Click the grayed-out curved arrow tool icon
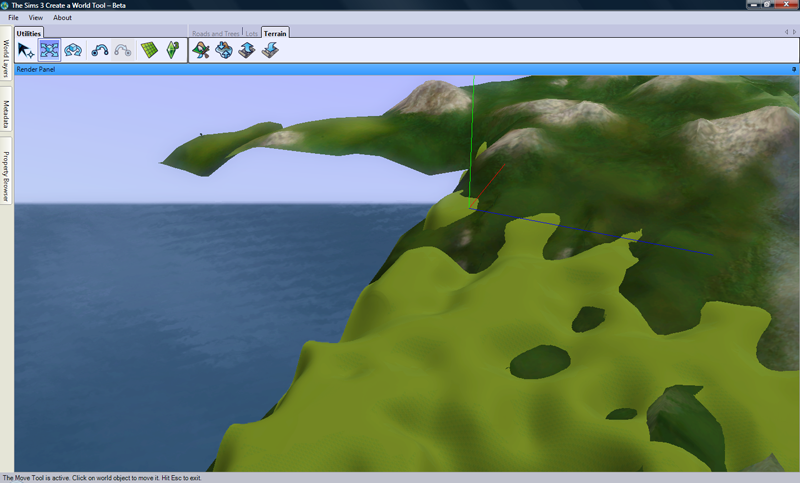Screen dimensions: 800x483 pyautogui.click(x=123, y=50)
